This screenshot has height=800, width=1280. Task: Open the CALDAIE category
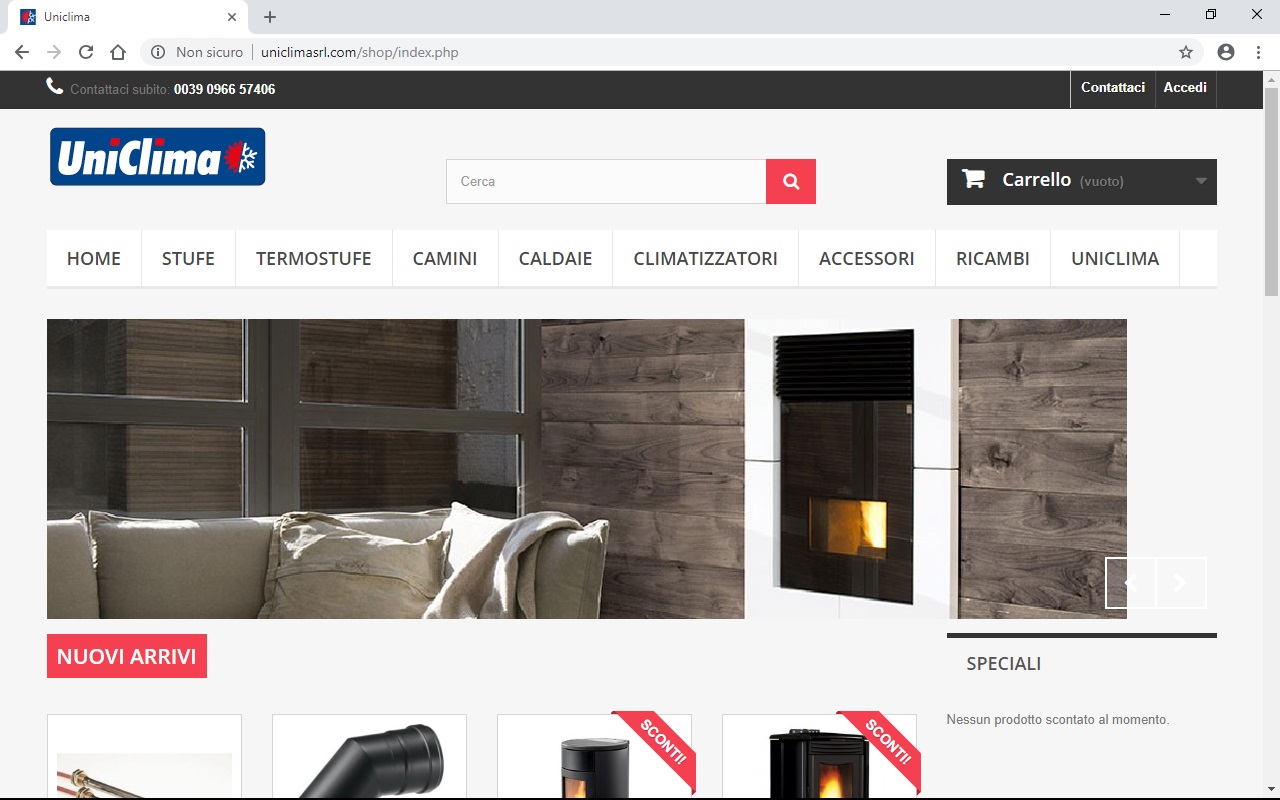(555, 258)
